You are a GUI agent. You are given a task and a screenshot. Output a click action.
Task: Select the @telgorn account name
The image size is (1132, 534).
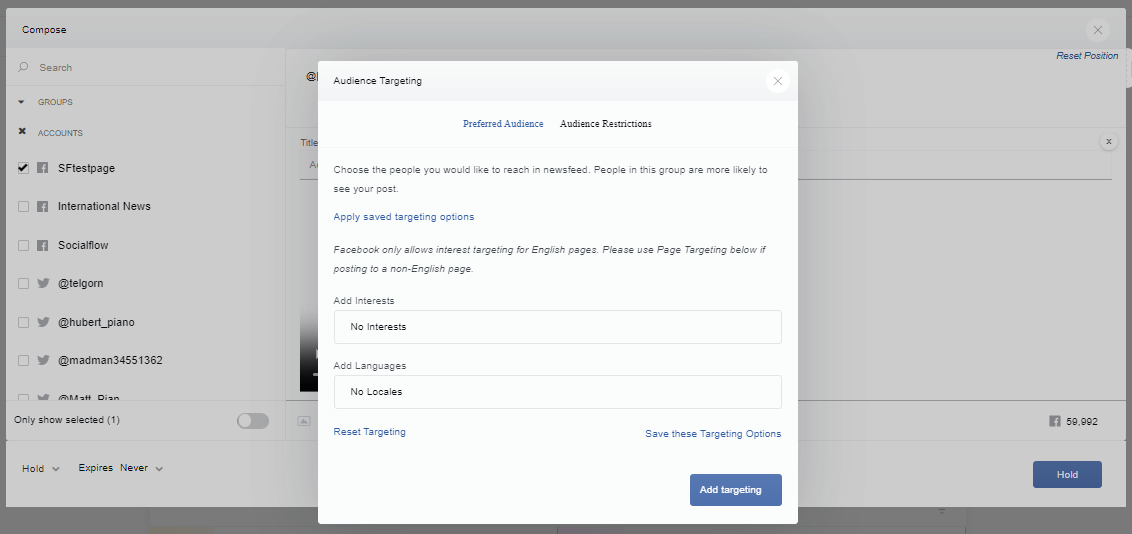coord(81,284)
